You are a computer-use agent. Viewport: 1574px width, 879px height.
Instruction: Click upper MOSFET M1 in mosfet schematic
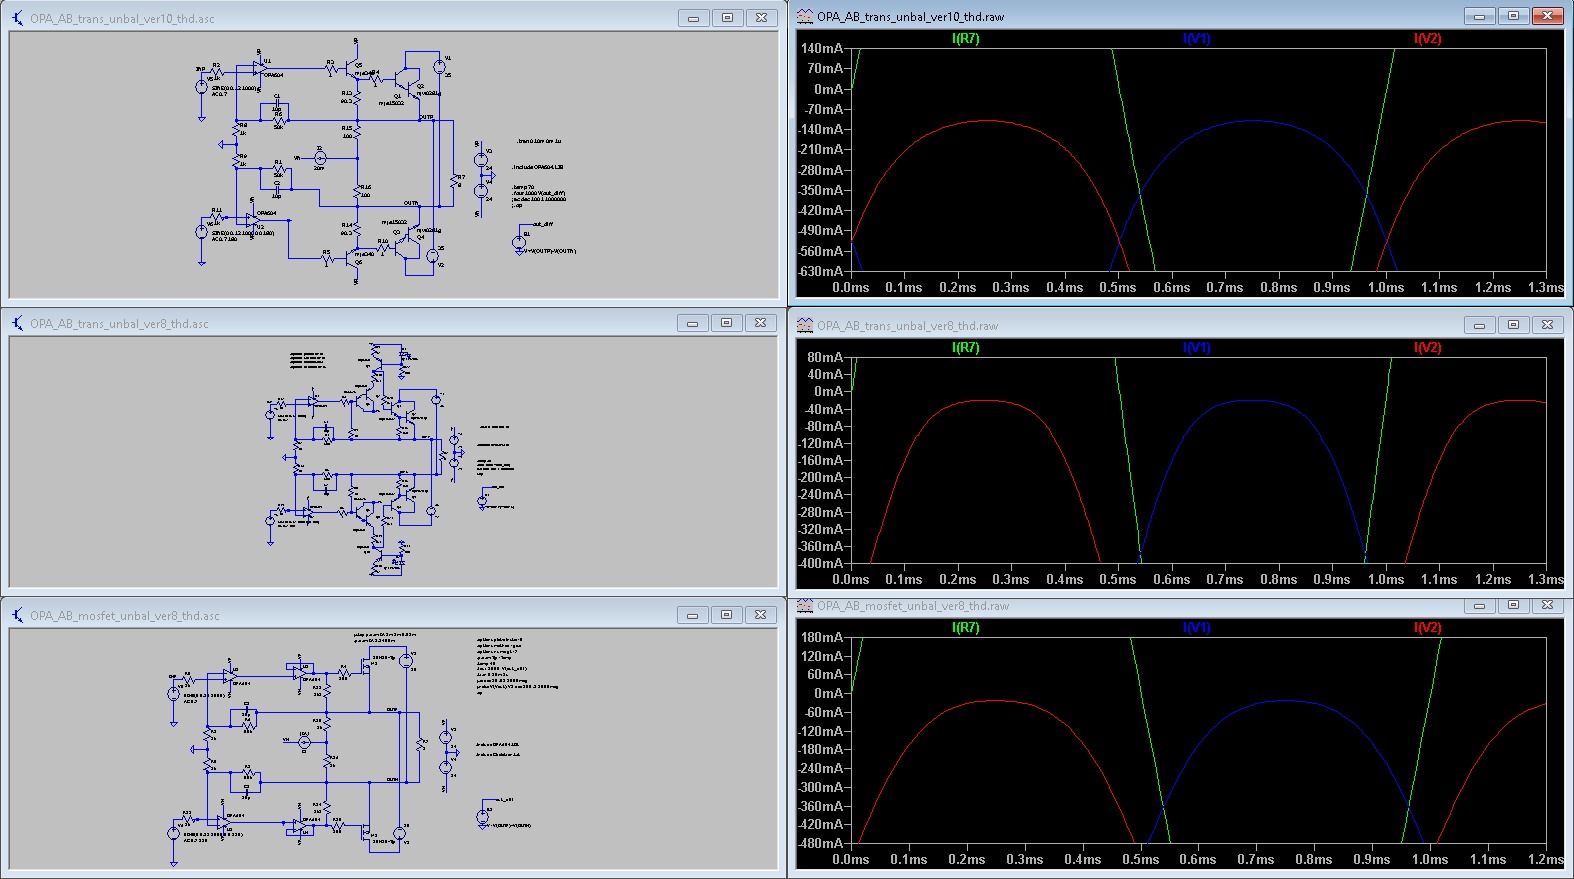click(365, 666)
